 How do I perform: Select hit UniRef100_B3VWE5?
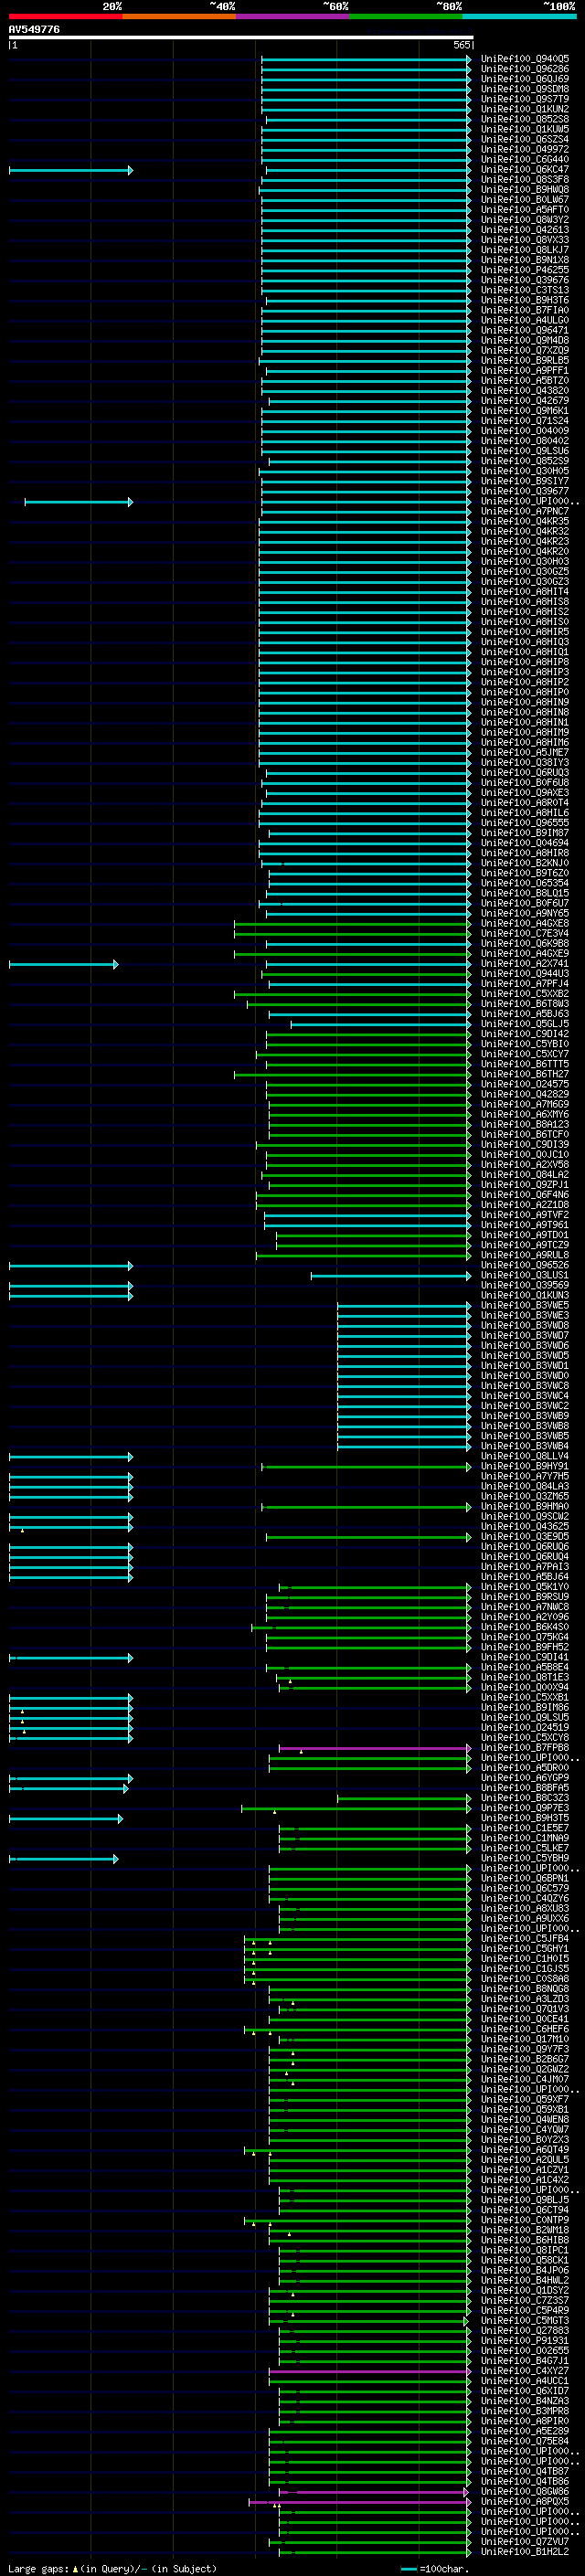click(525, 1305)
